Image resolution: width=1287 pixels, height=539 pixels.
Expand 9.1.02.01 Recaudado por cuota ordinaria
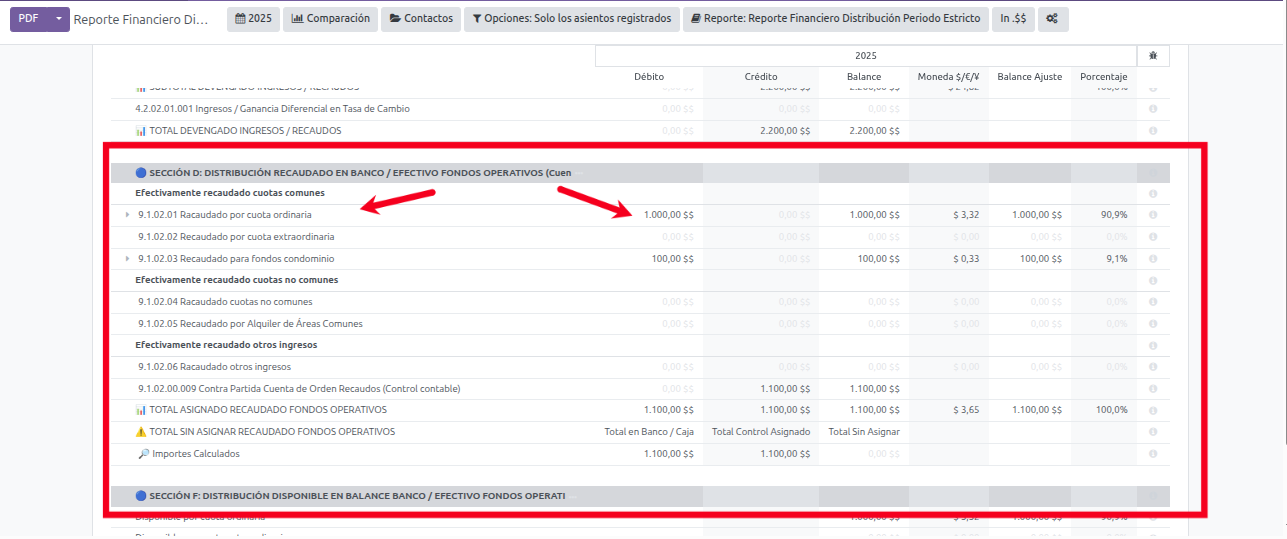[127, 215]
